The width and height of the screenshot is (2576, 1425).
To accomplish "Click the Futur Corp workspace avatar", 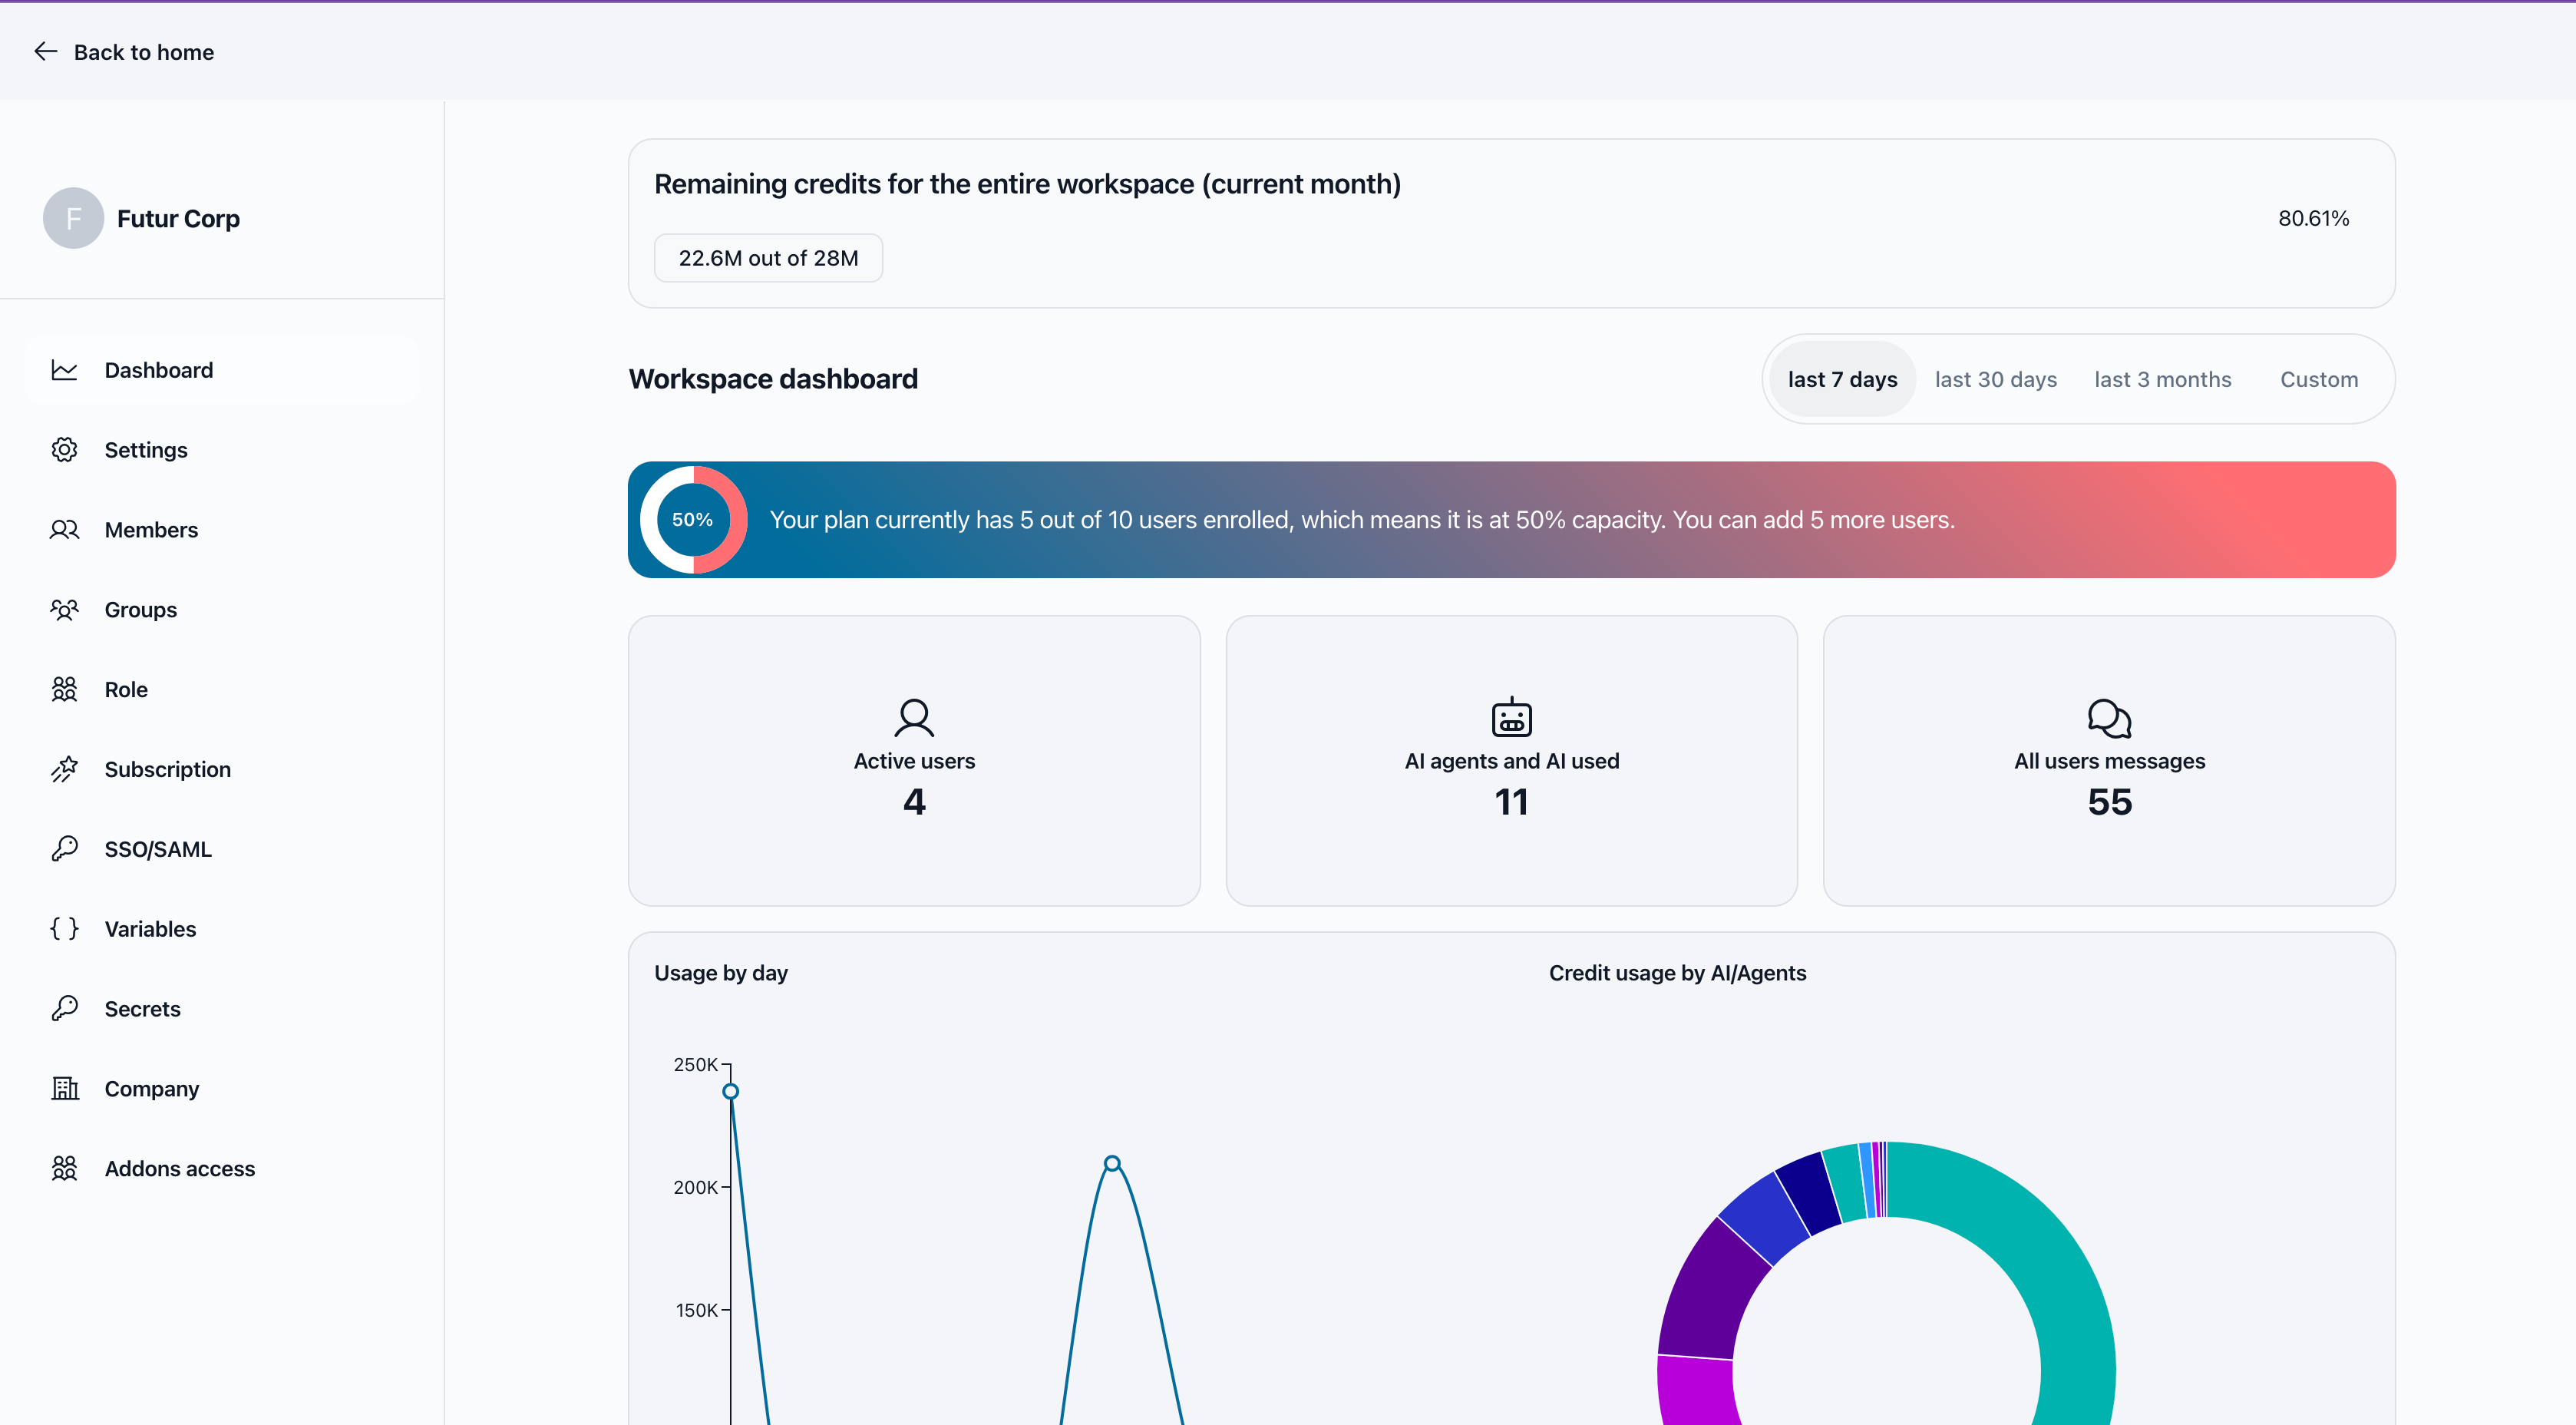I will click(x=73, y=218).
